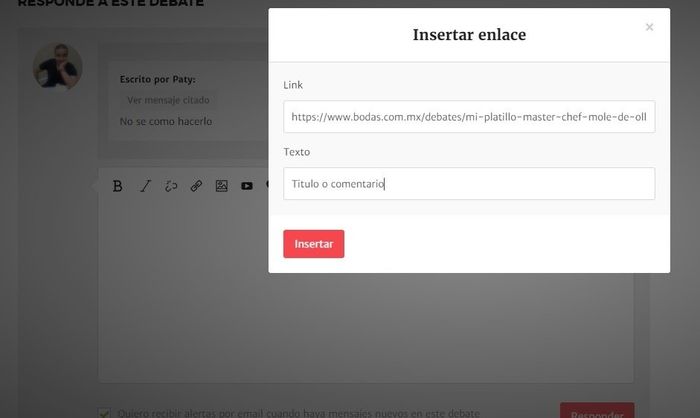This screenshot has height=418, width=700.
Task: Click the Responder button
Action: pos(597,411)
